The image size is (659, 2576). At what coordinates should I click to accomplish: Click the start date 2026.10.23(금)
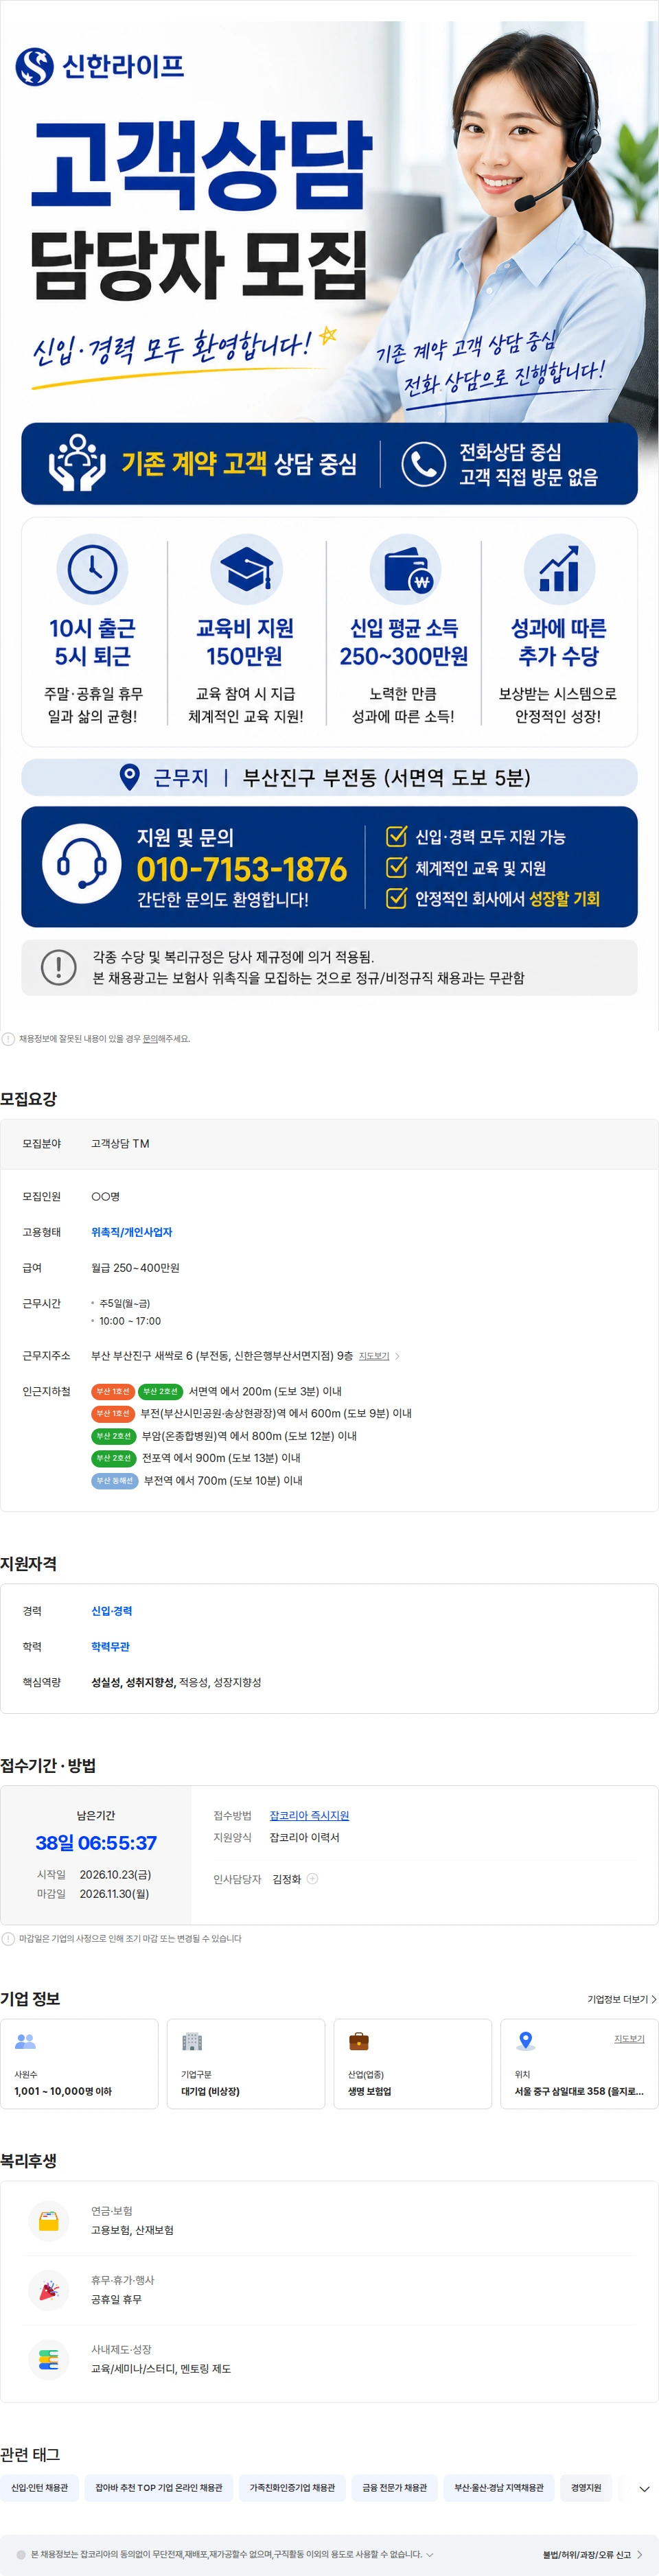(115, 1874)
